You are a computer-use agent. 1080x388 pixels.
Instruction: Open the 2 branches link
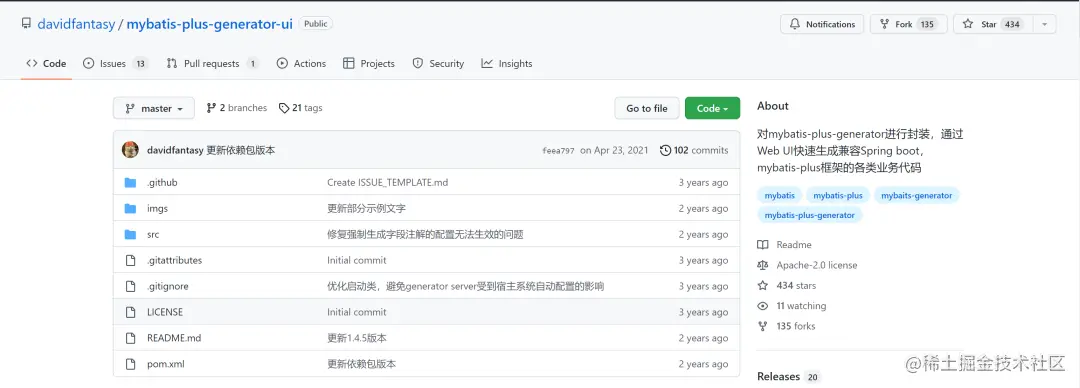tap(236, 108)
